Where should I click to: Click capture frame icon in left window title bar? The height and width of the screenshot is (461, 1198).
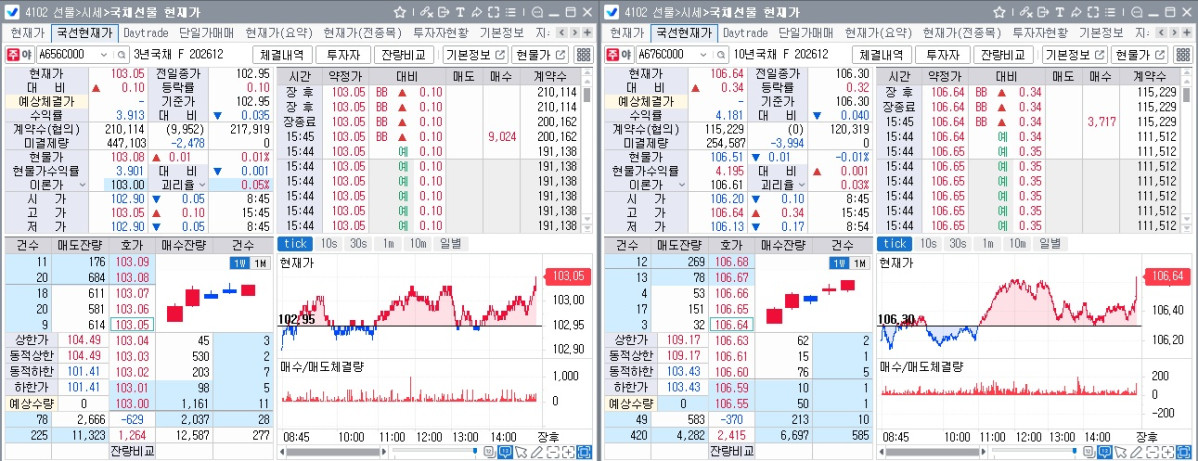coord(493,12)
